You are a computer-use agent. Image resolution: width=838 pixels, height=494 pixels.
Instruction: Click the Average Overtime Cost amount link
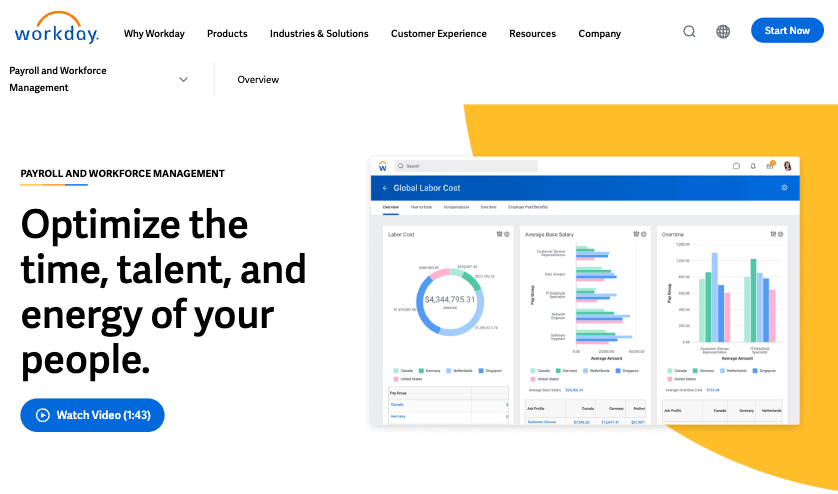coord(713,390)
